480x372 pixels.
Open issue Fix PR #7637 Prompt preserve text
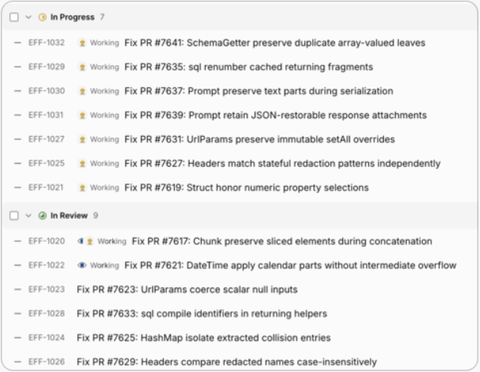[259, 91]
